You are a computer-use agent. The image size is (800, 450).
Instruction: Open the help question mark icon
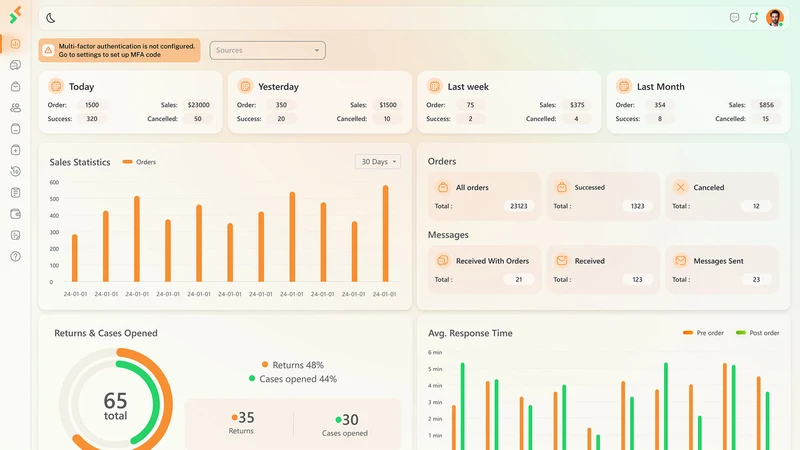15,256
